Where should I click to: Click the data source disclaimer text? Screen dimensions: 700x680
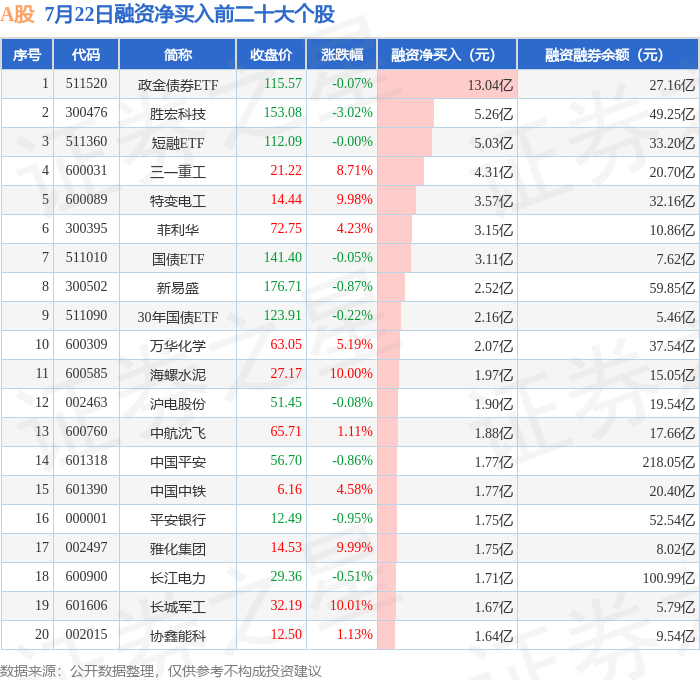[x=161, y=671]
